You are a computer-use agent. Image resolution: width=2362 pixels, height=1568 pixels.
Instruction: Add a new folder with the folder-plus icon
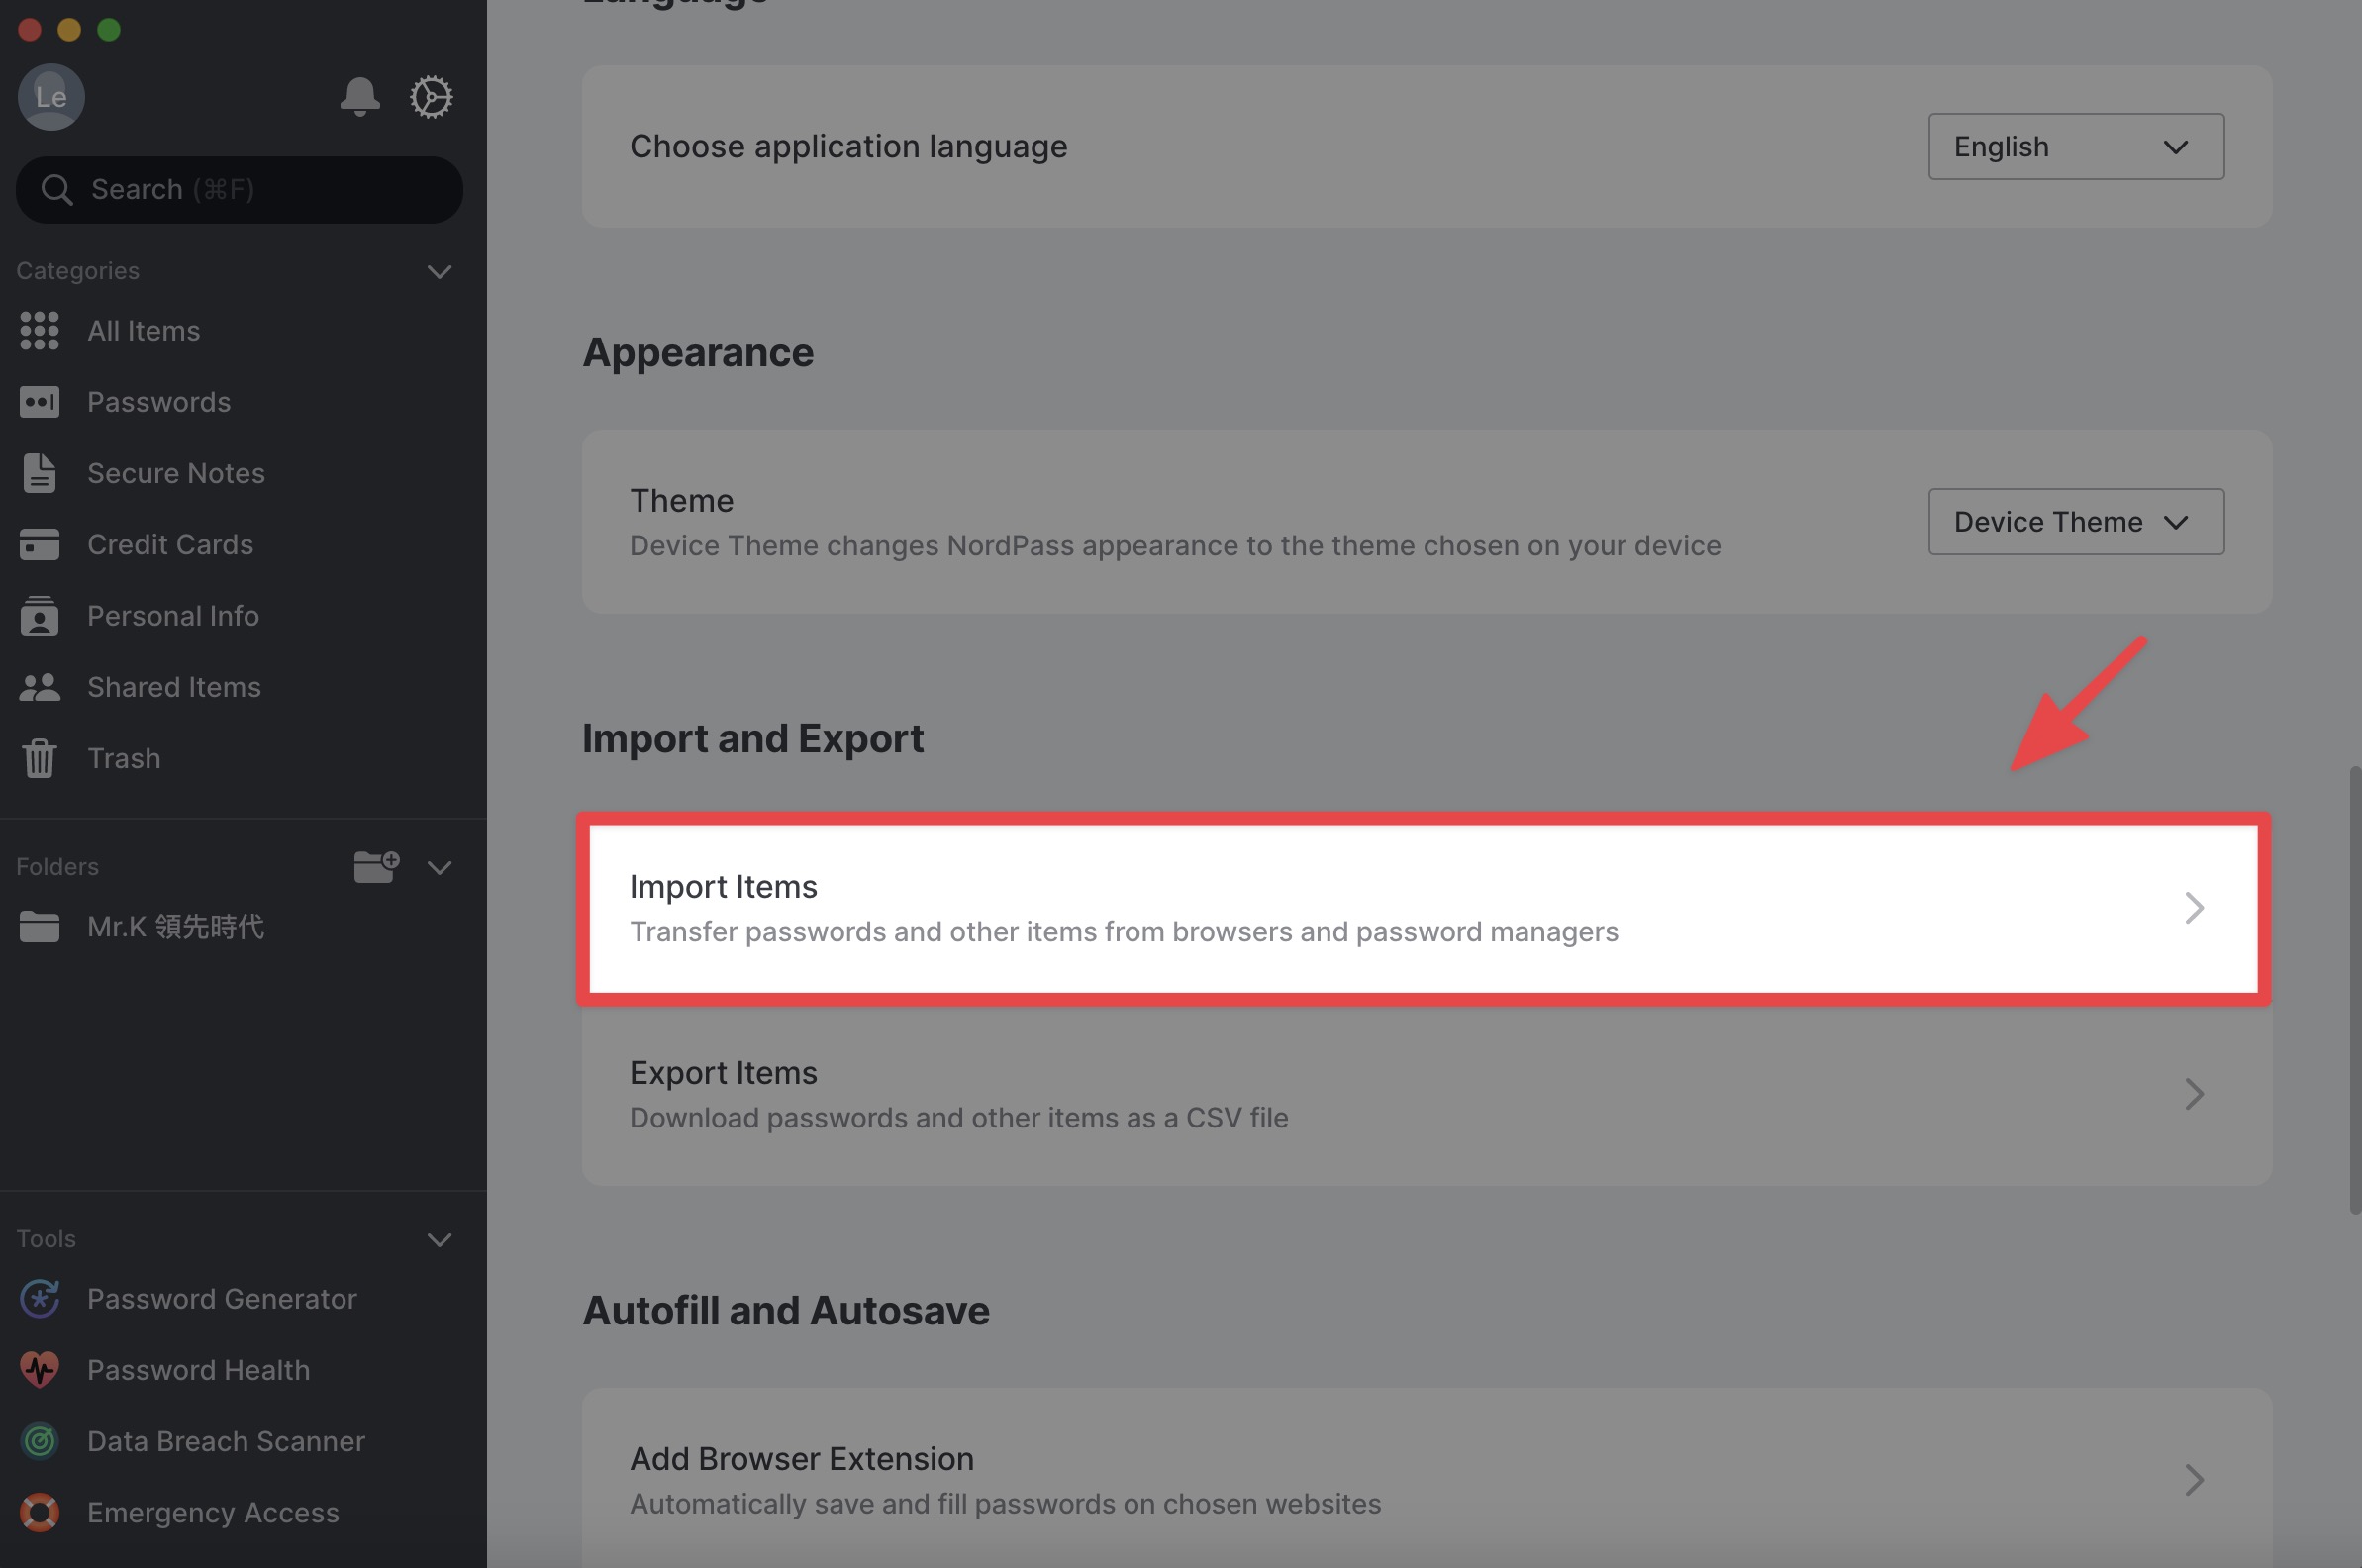pyautogui.click(x=377, y=866)
